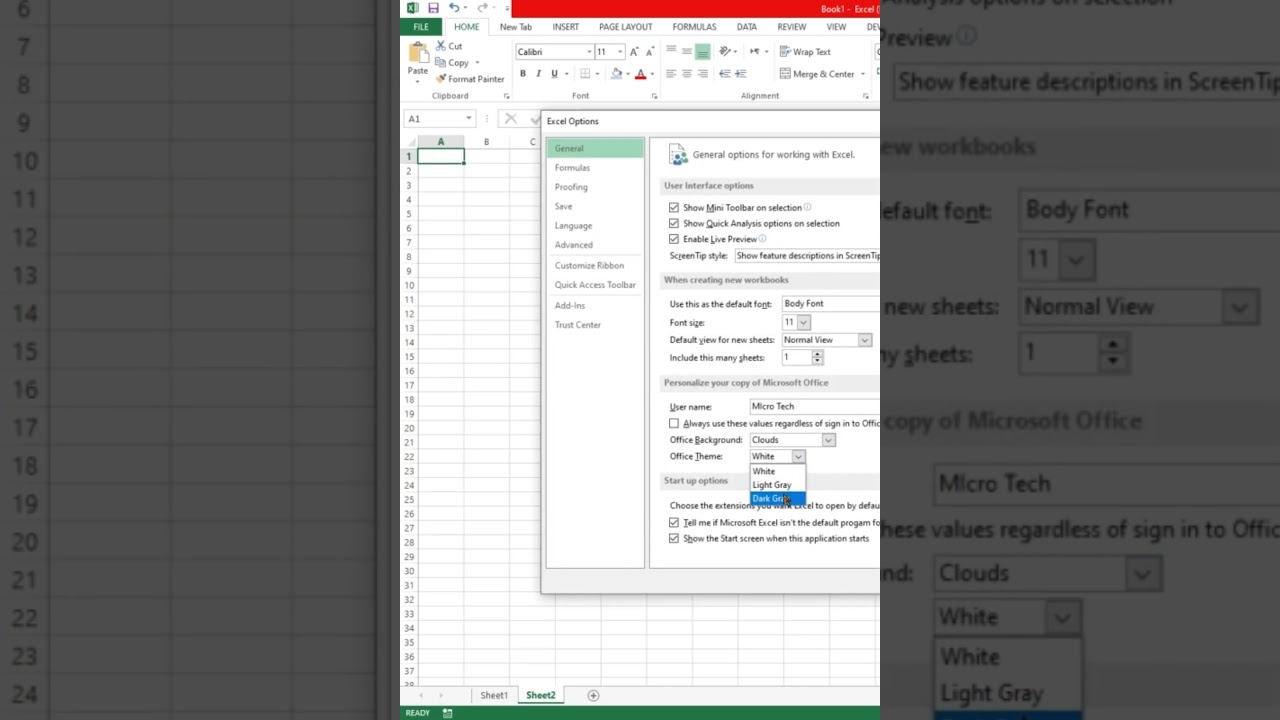This screenshot has width=1280, height=720.
Task: Click the sheets count stepper arrows
Action: pos(817,358)
